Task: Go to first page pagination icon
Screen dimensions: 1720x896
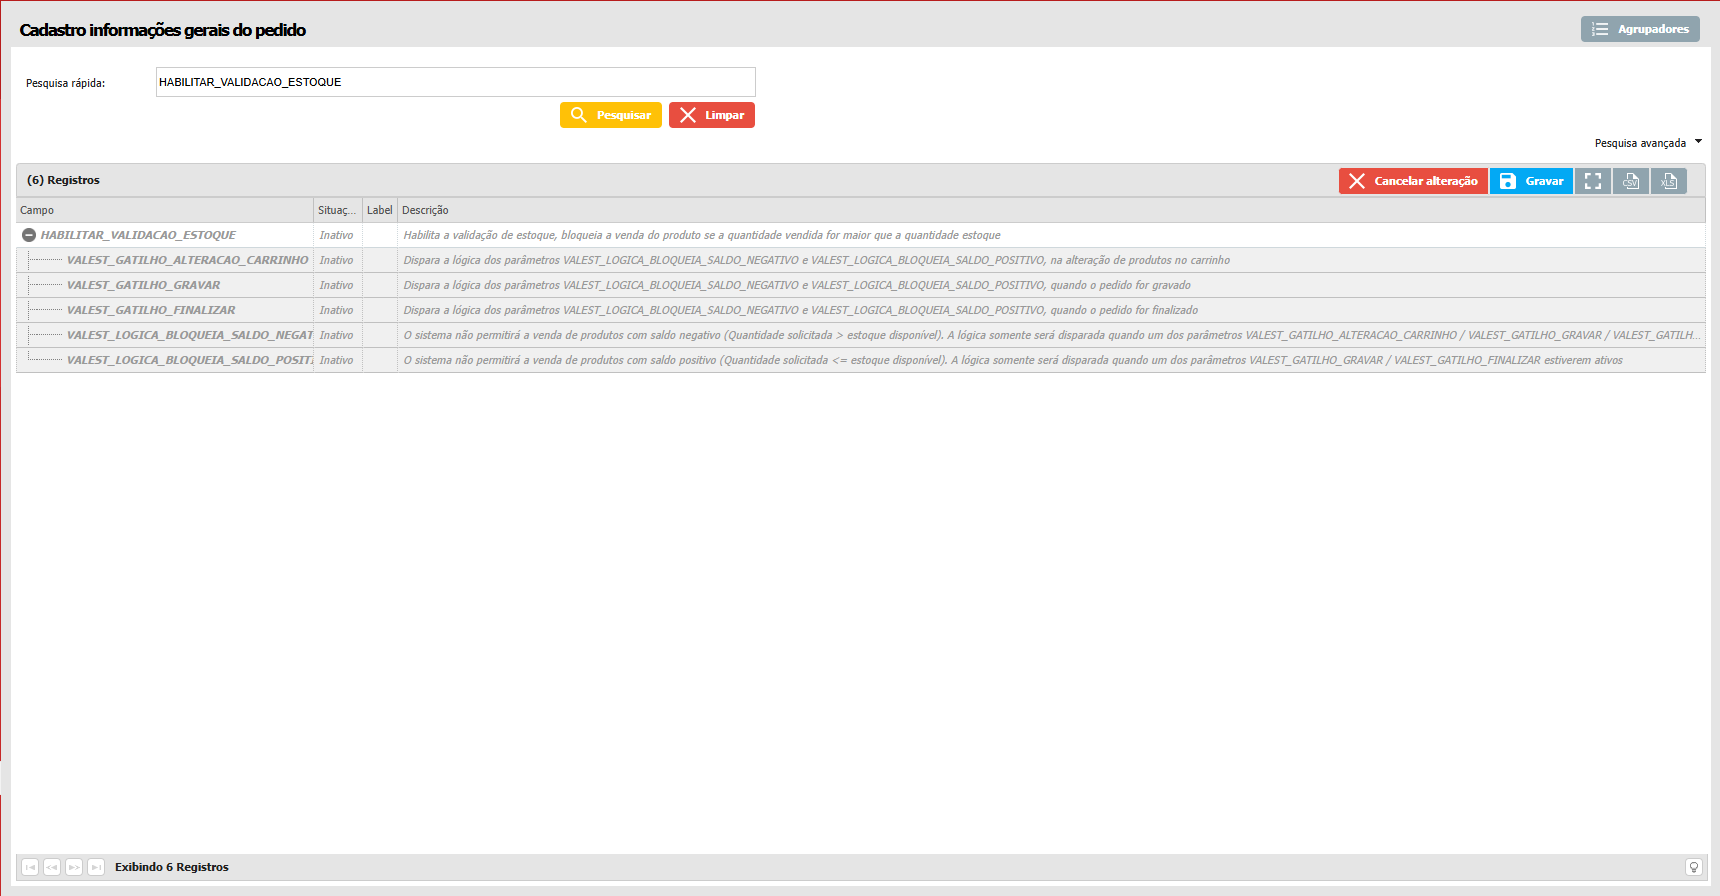Action: (30, 867)
